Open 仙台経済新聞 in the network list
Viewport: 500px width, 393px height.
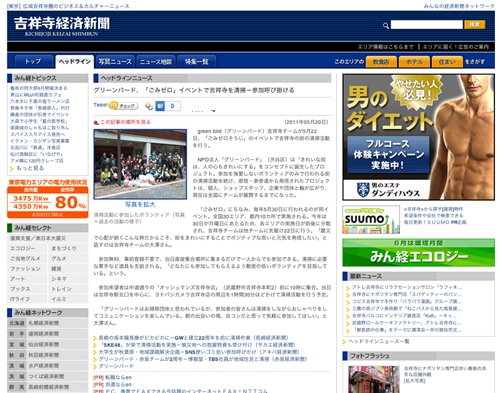[43, 345]
